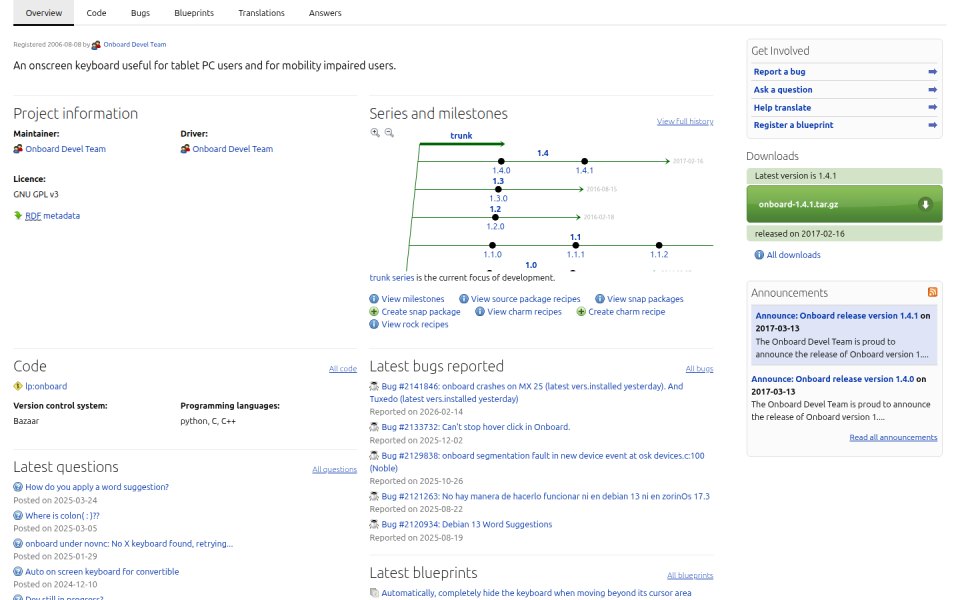
Task: Open the All bugs link
Action: coord(699,369)
